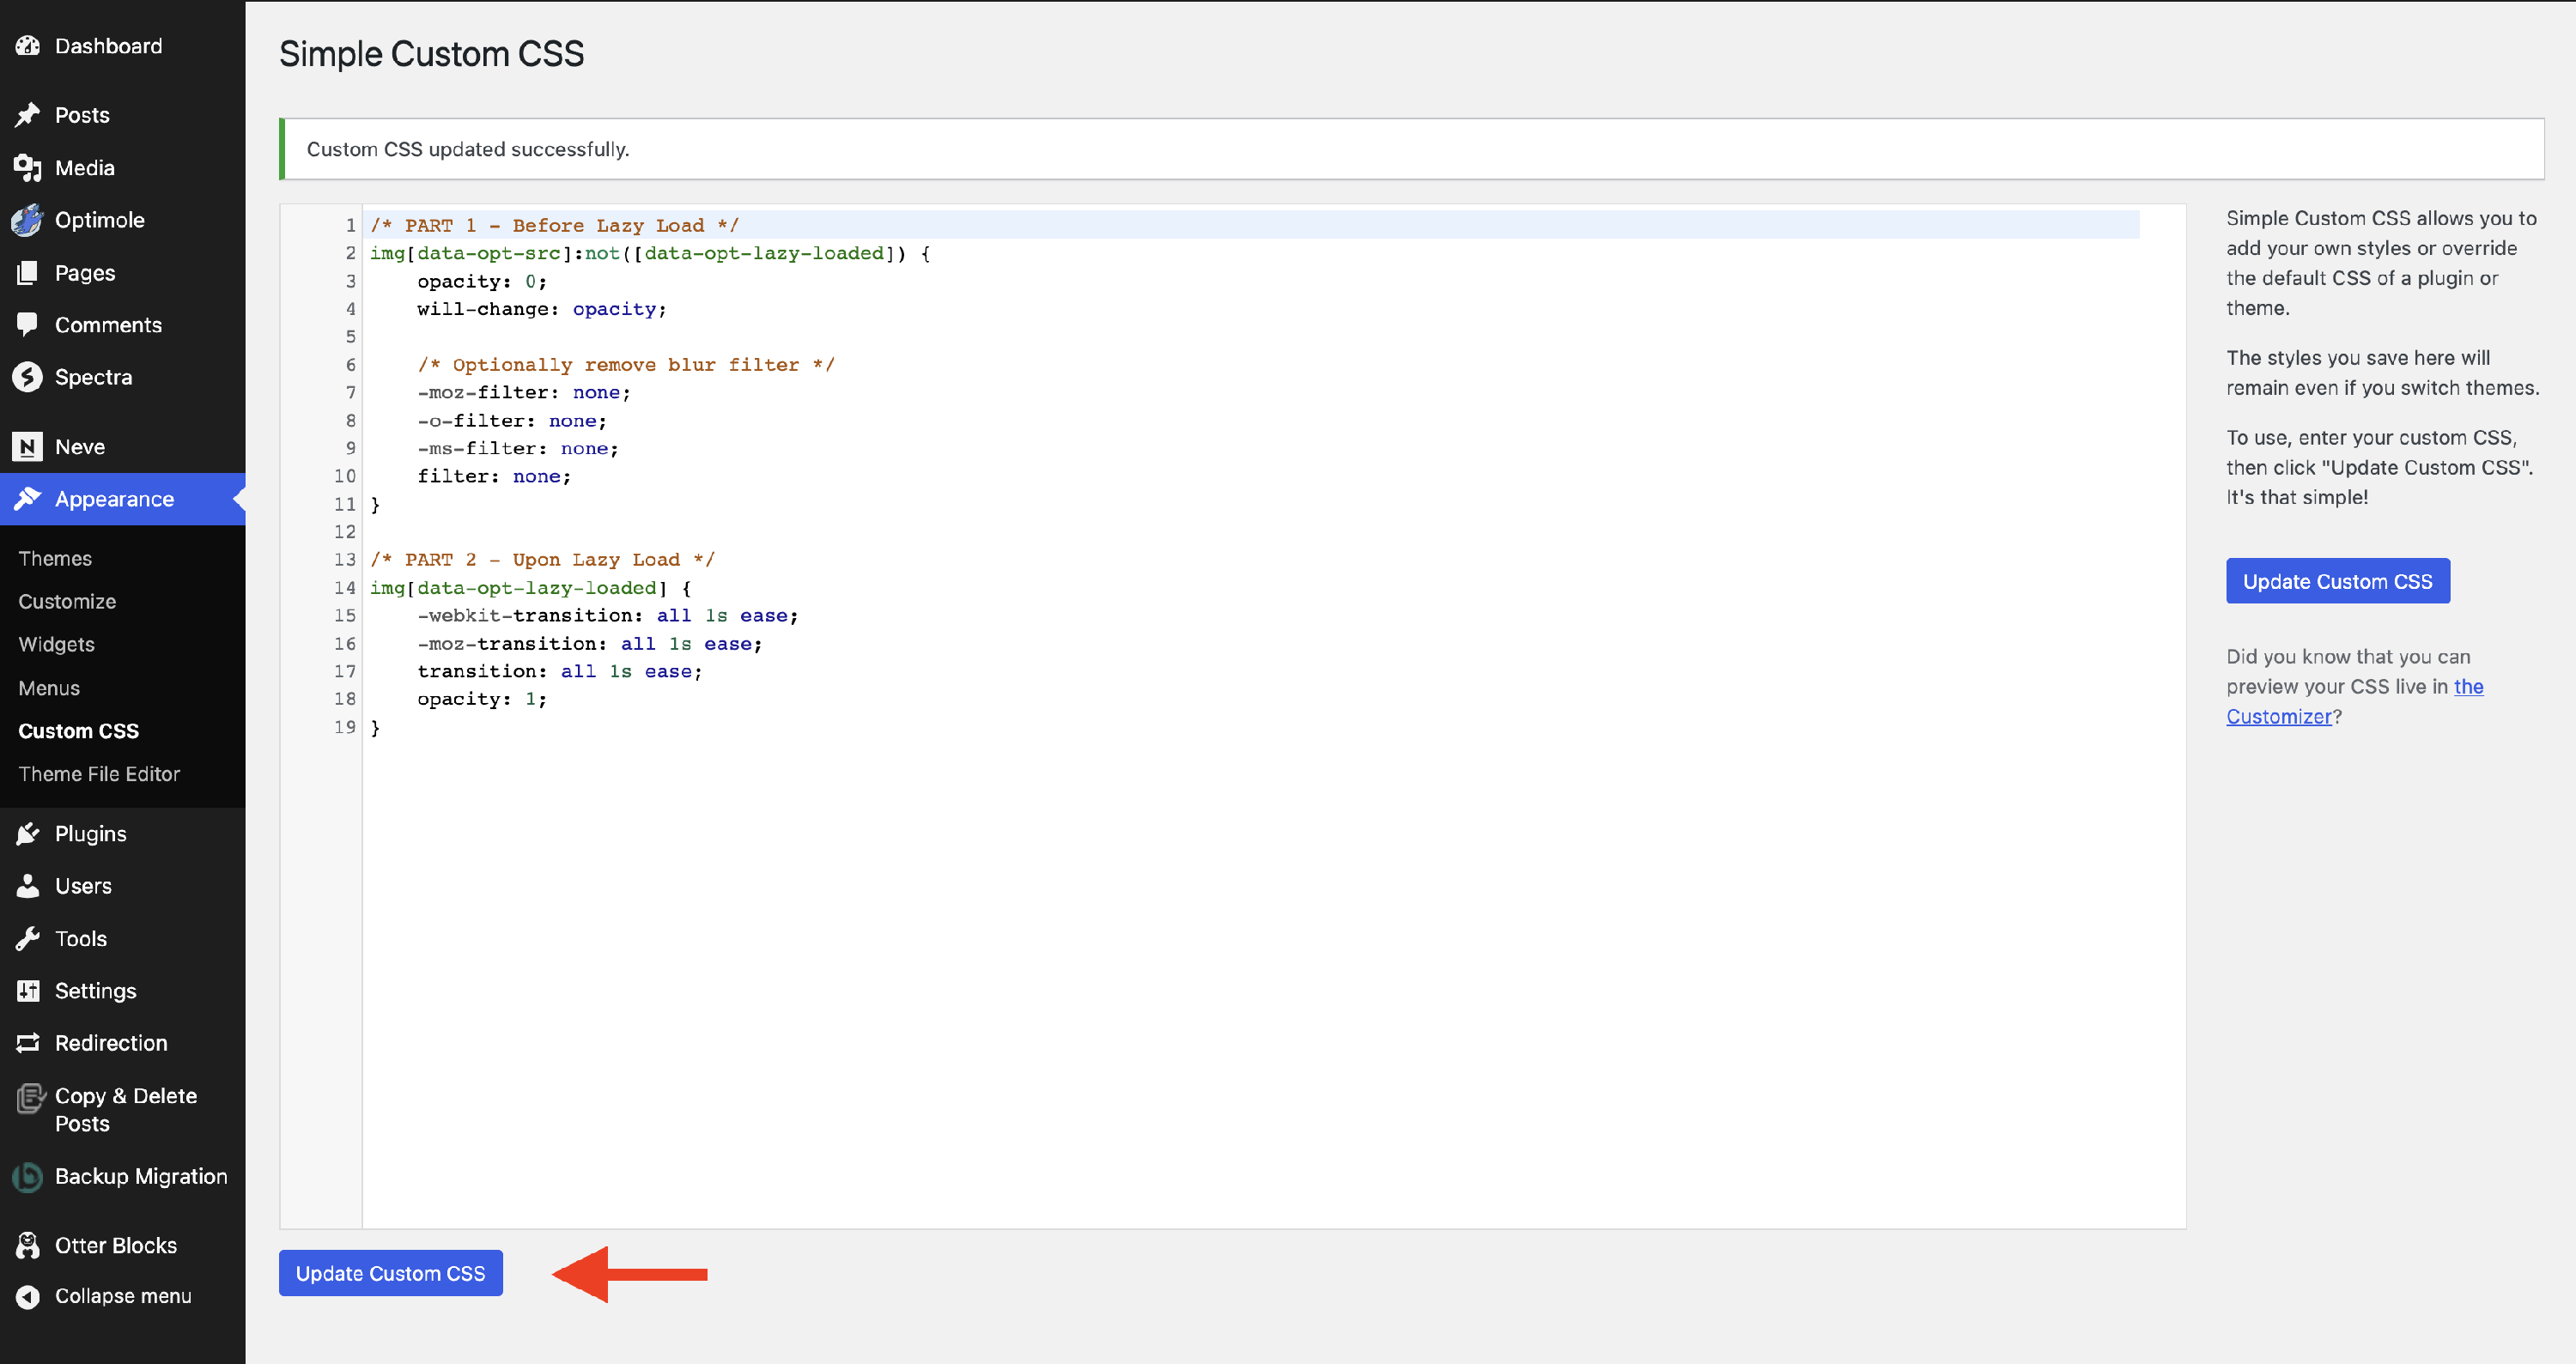
Task: Open the Settings menu
Action: (95, 991)
